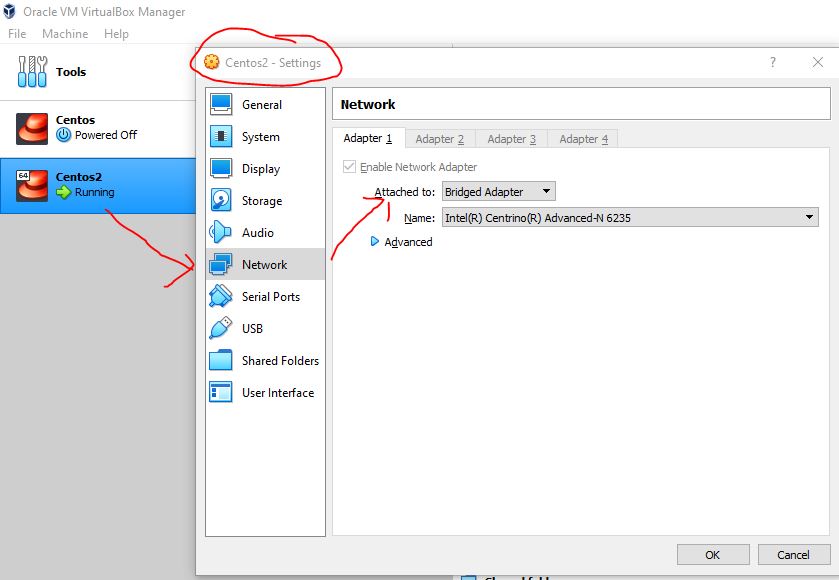This screenshot has height=580, width=839.
Task: Open the adapter Name dropdown
Action: (x=629, y=217)
